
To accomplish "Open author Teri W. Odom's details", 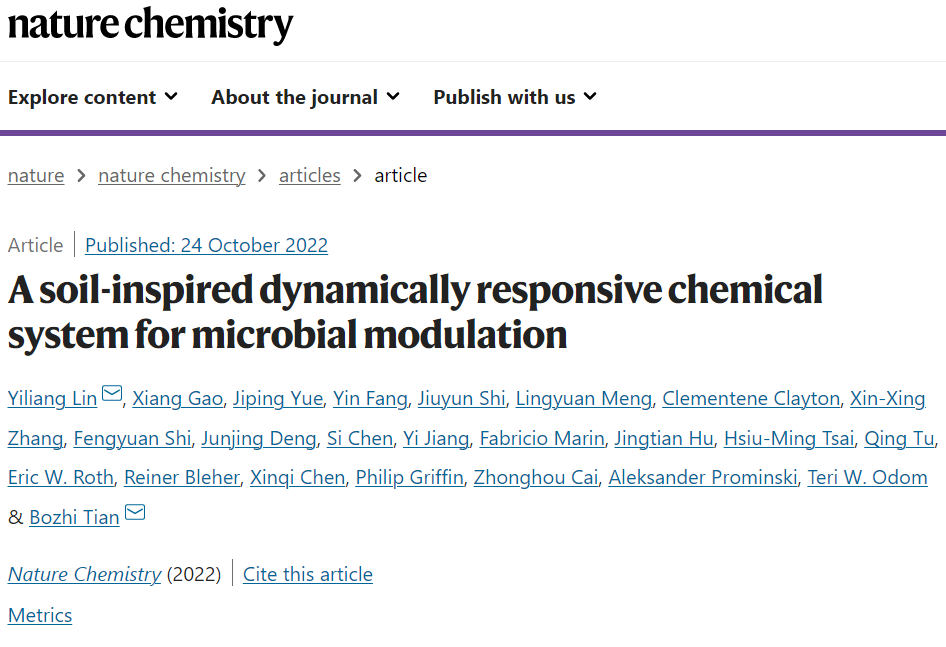I will pyautogui.click(x=868, y=477).
